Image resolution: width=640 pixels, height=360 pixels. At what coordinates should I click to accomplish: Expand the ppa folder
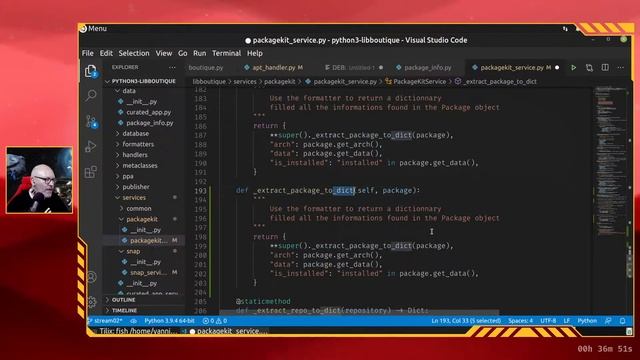pos(128,176)
